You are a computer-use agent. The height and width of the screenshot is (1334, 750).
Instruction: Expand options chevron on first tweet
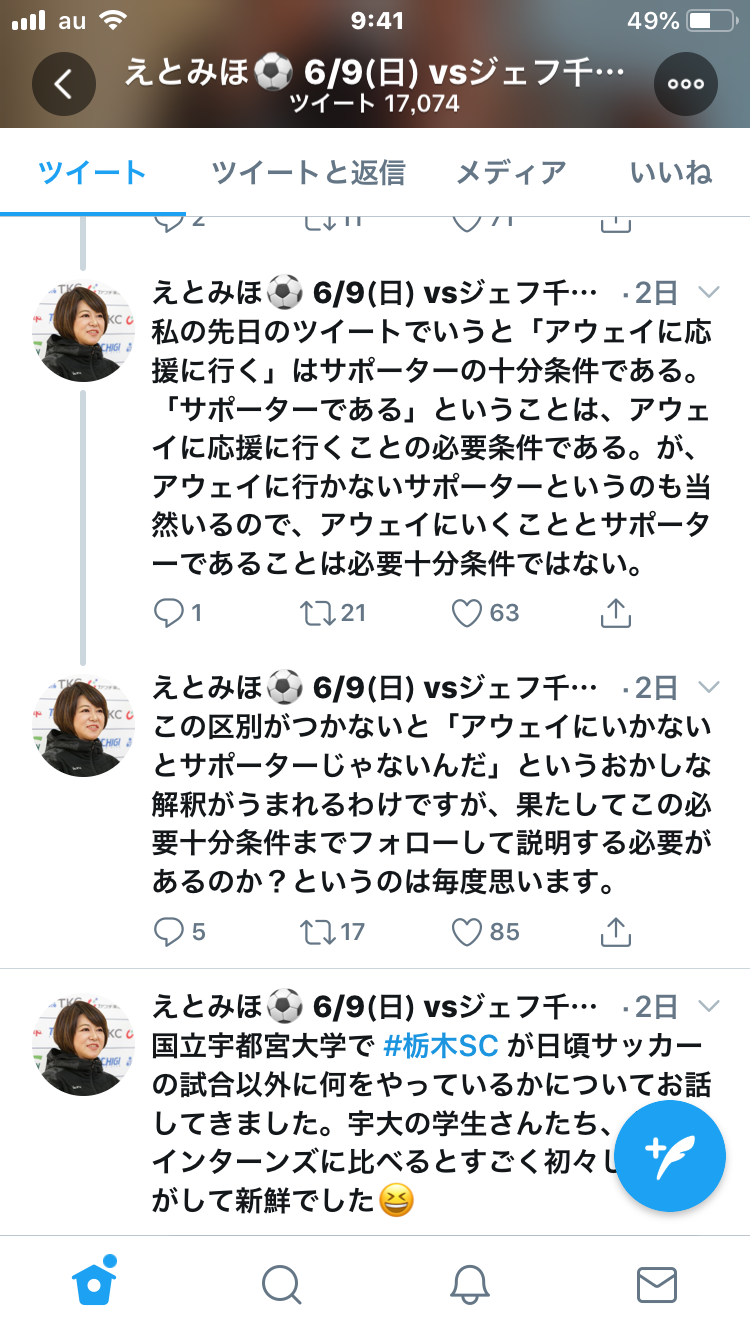[x=708, y=292]
